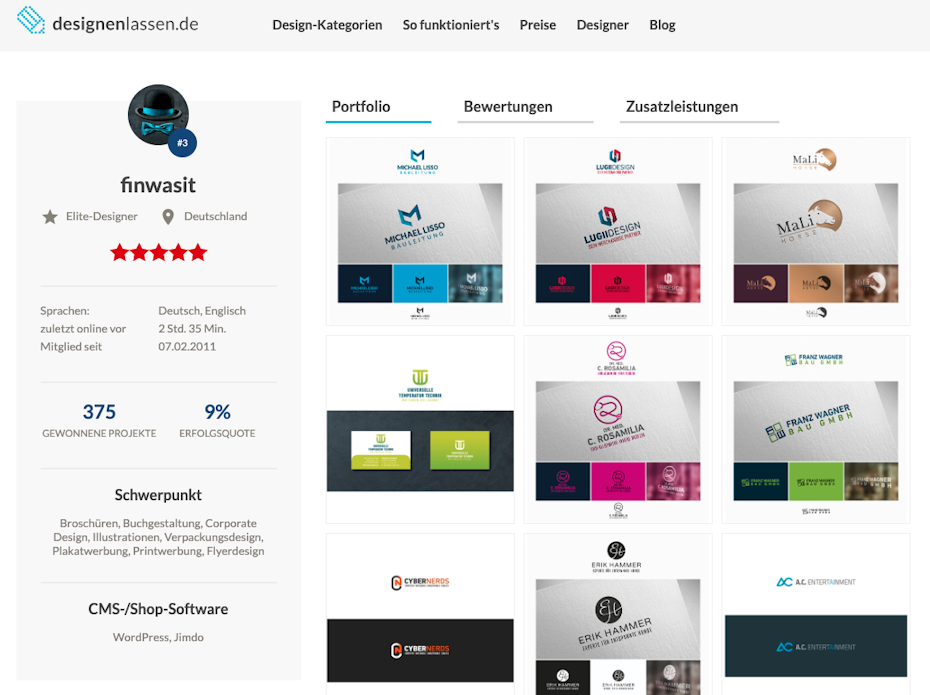This screenshot has height=695, width=930.
Task: Click the location pin icon
Action: [x=168, y=217]
